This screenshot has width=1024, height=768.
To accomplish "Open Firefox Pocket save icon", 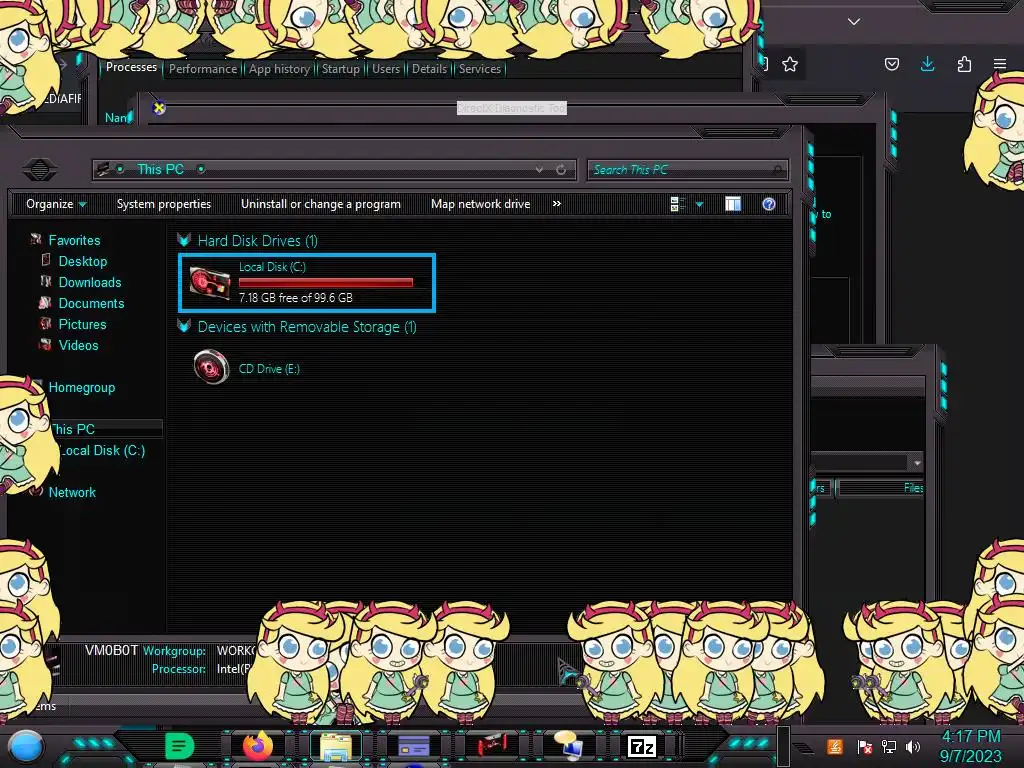I will [891, 64].
